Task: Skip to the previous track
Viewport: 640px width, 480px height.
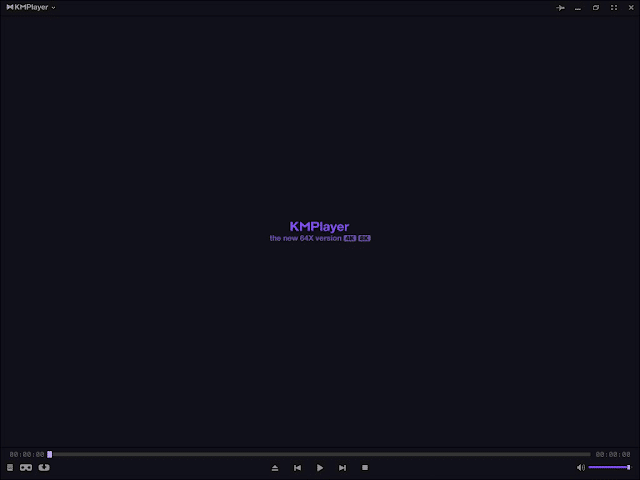Action: 298,468
